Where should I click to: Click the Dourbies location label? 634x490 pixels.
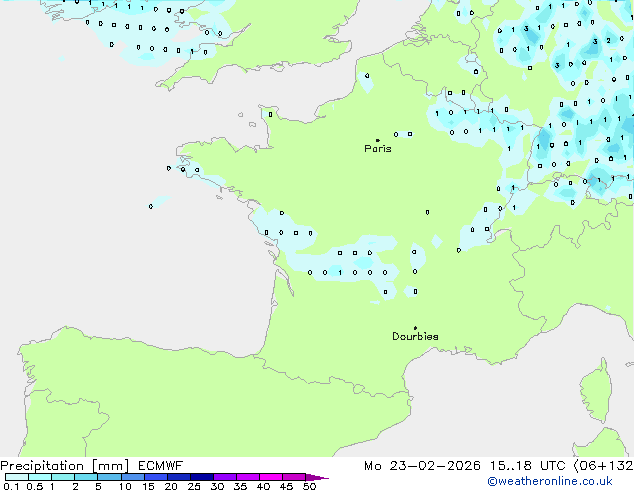tap(415, 336)
